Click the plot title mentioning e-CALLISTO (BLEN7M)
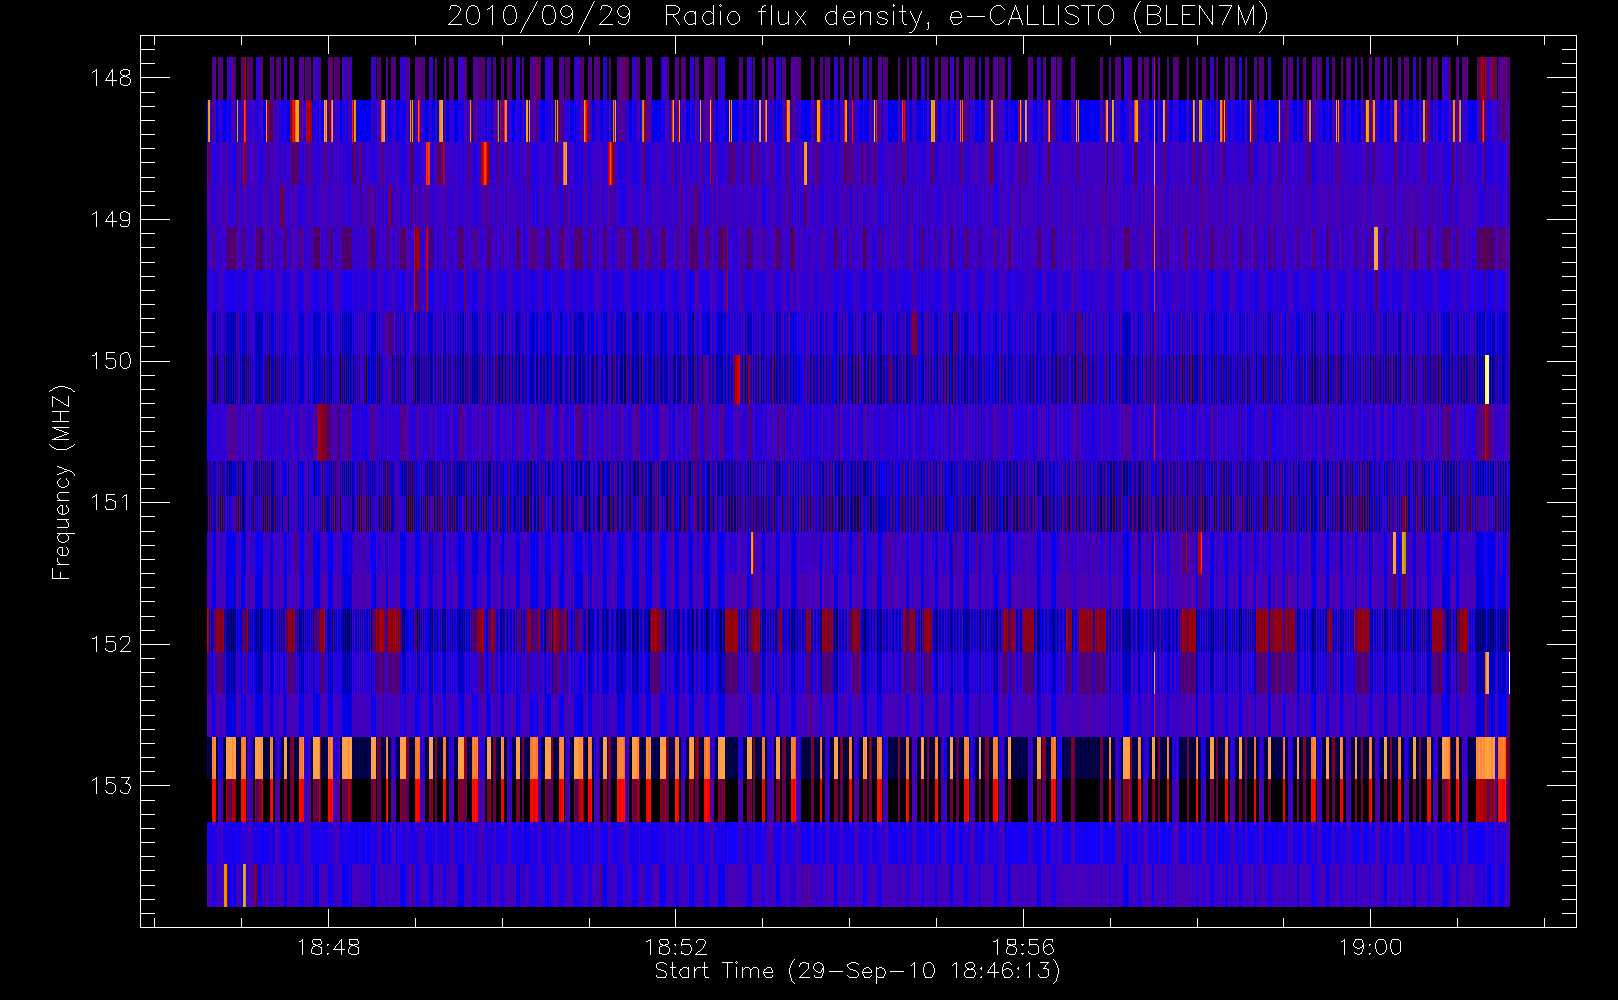The height and width of the screenshot is (1000, 1618). pyautogui.click(x=858, y=16)
